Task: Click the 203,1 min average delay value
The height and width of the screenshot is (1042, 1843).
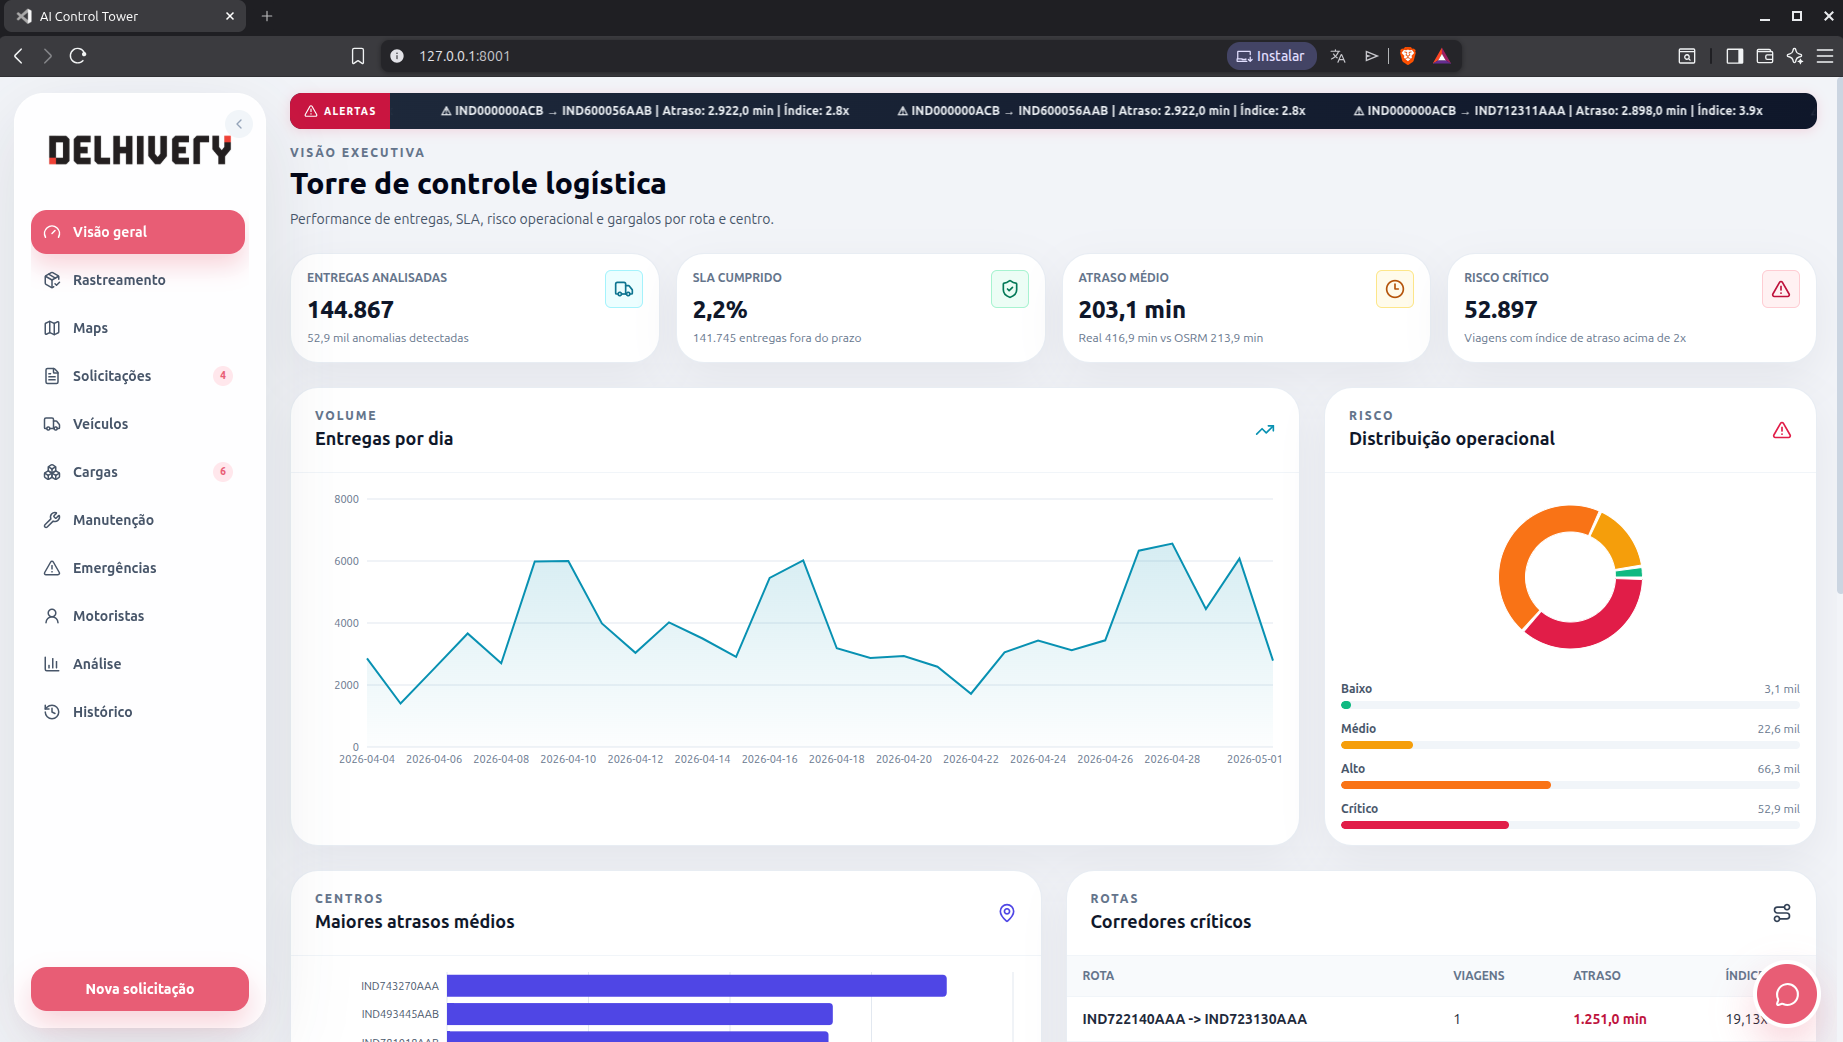Action: point(1132,310)
